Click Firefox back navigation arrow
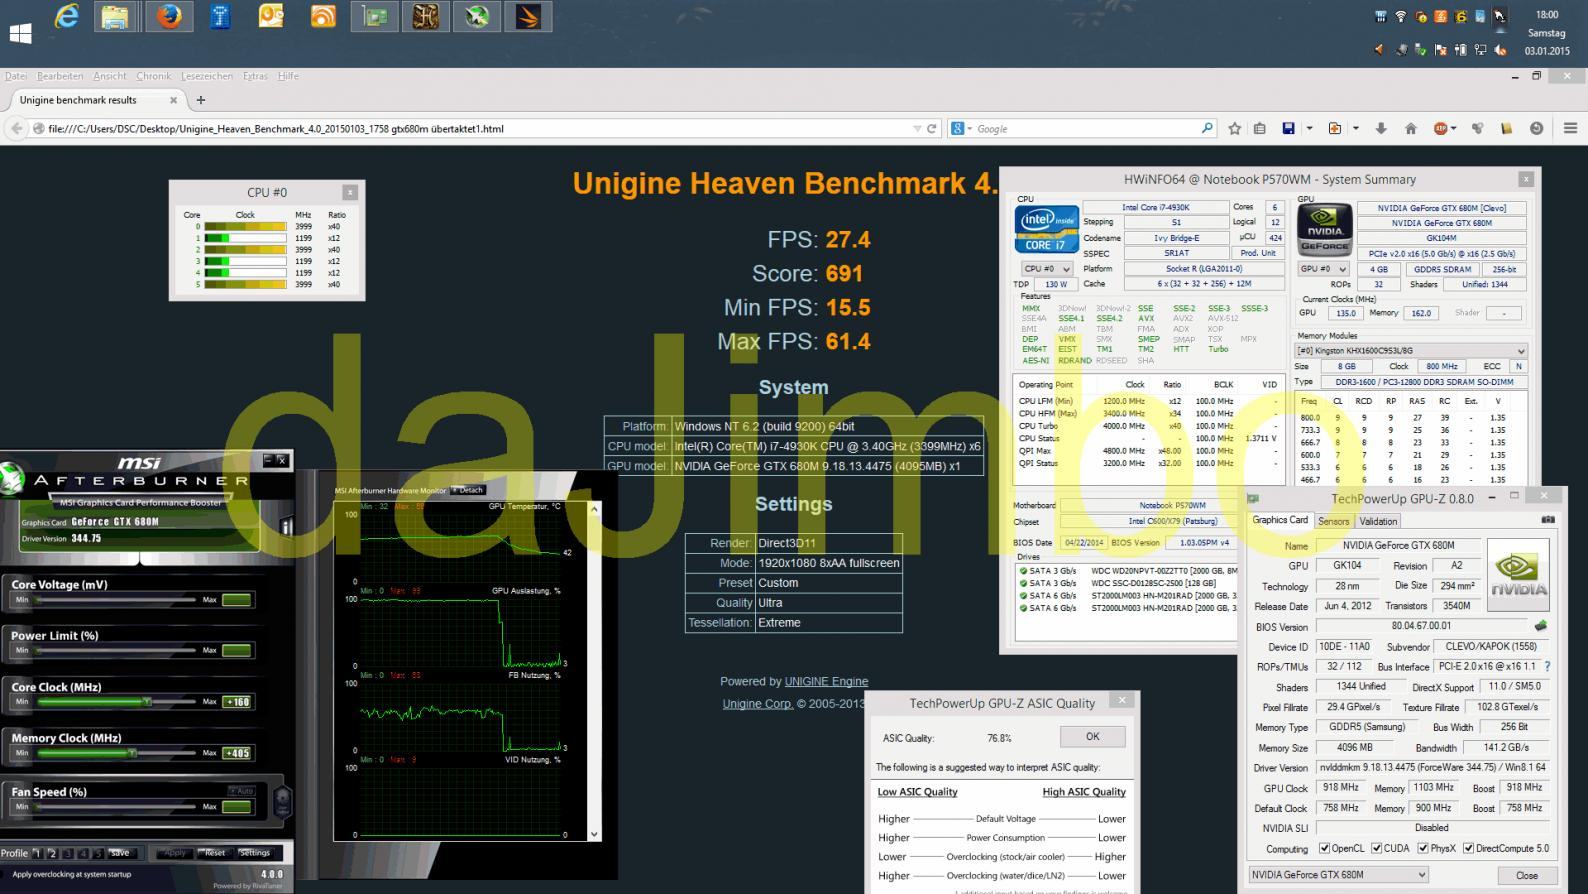The height and width of the screenshot is (894, 1588). point(16,128)
